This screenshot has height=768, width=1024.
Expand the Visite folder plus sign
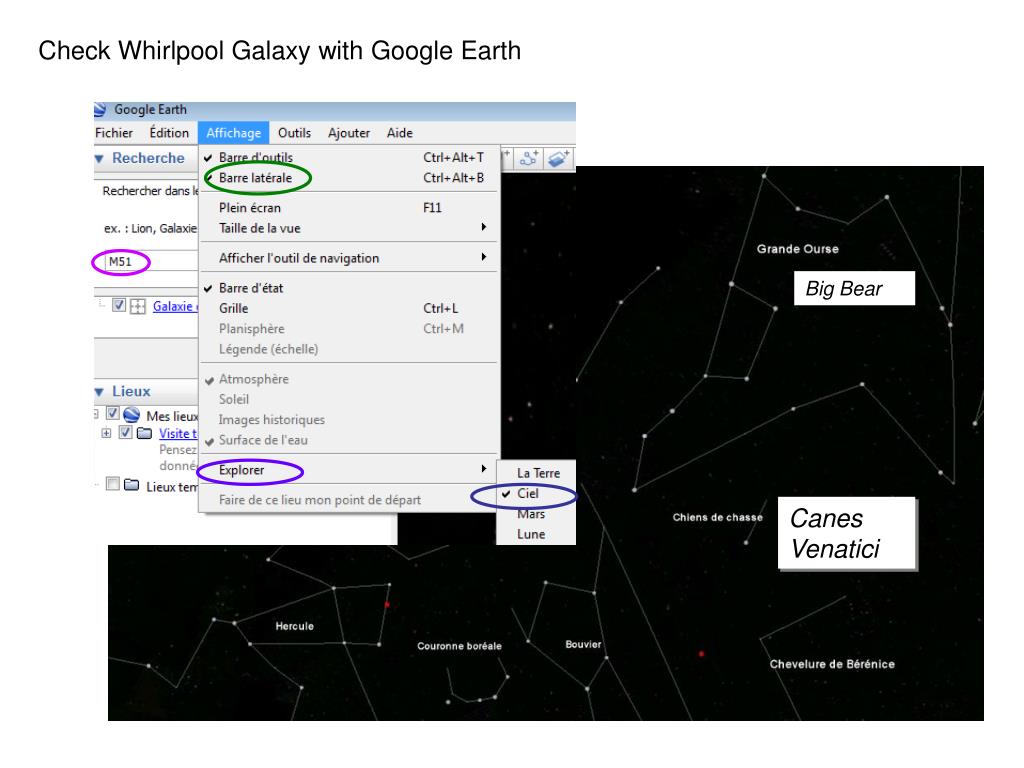[106, 433]
